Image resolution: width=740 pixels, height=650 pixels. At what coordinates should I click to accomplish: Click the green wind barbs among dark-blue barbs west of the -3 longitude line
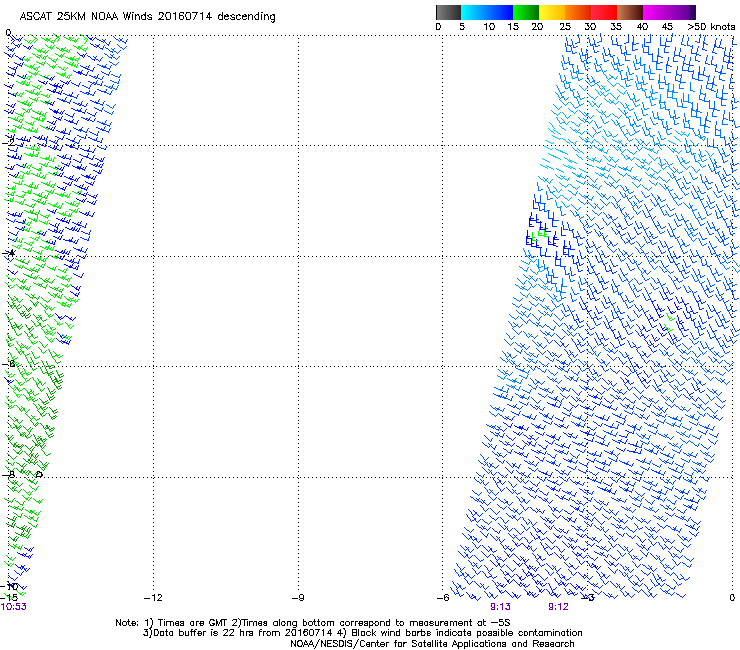click(539, 234)
